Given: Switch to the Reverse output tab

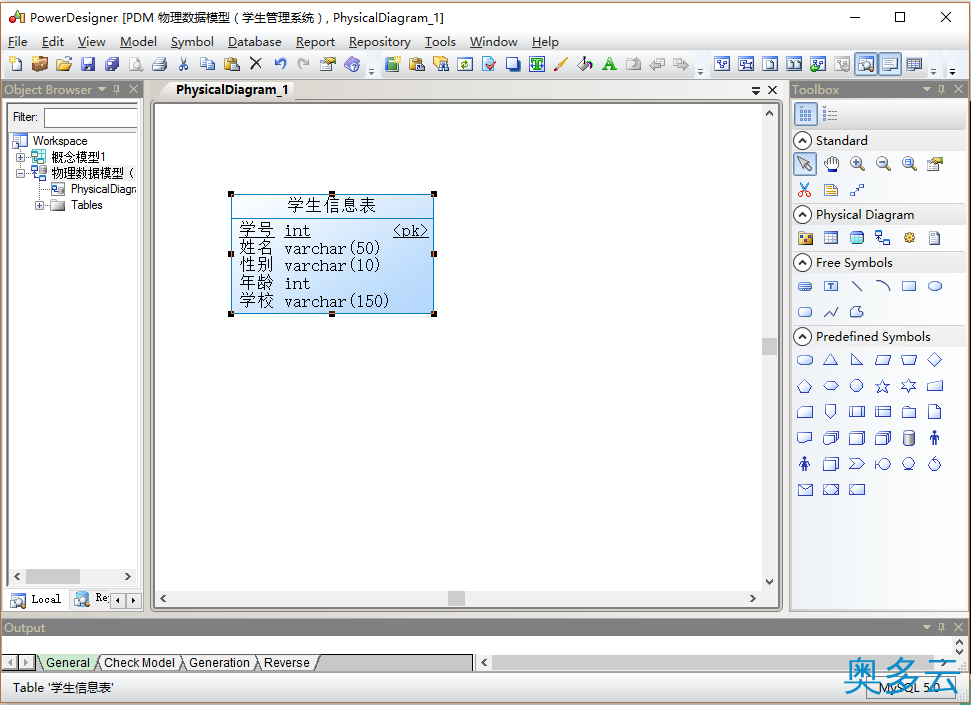Looking at the screenshot, I should (x=287, y=663).
